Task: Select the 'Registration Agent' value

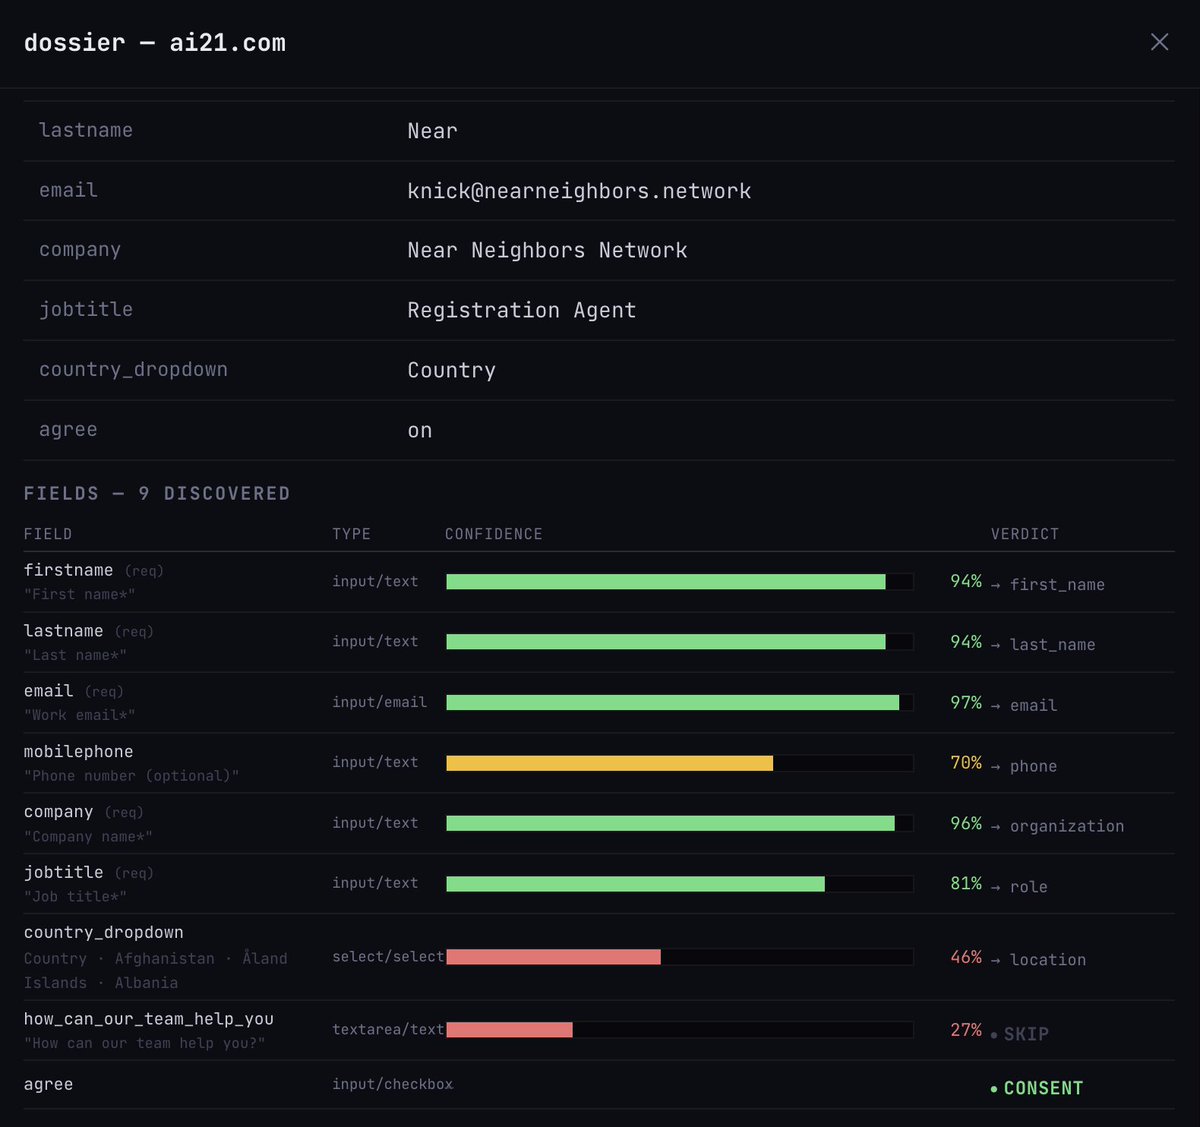Action: click(521, 310)
